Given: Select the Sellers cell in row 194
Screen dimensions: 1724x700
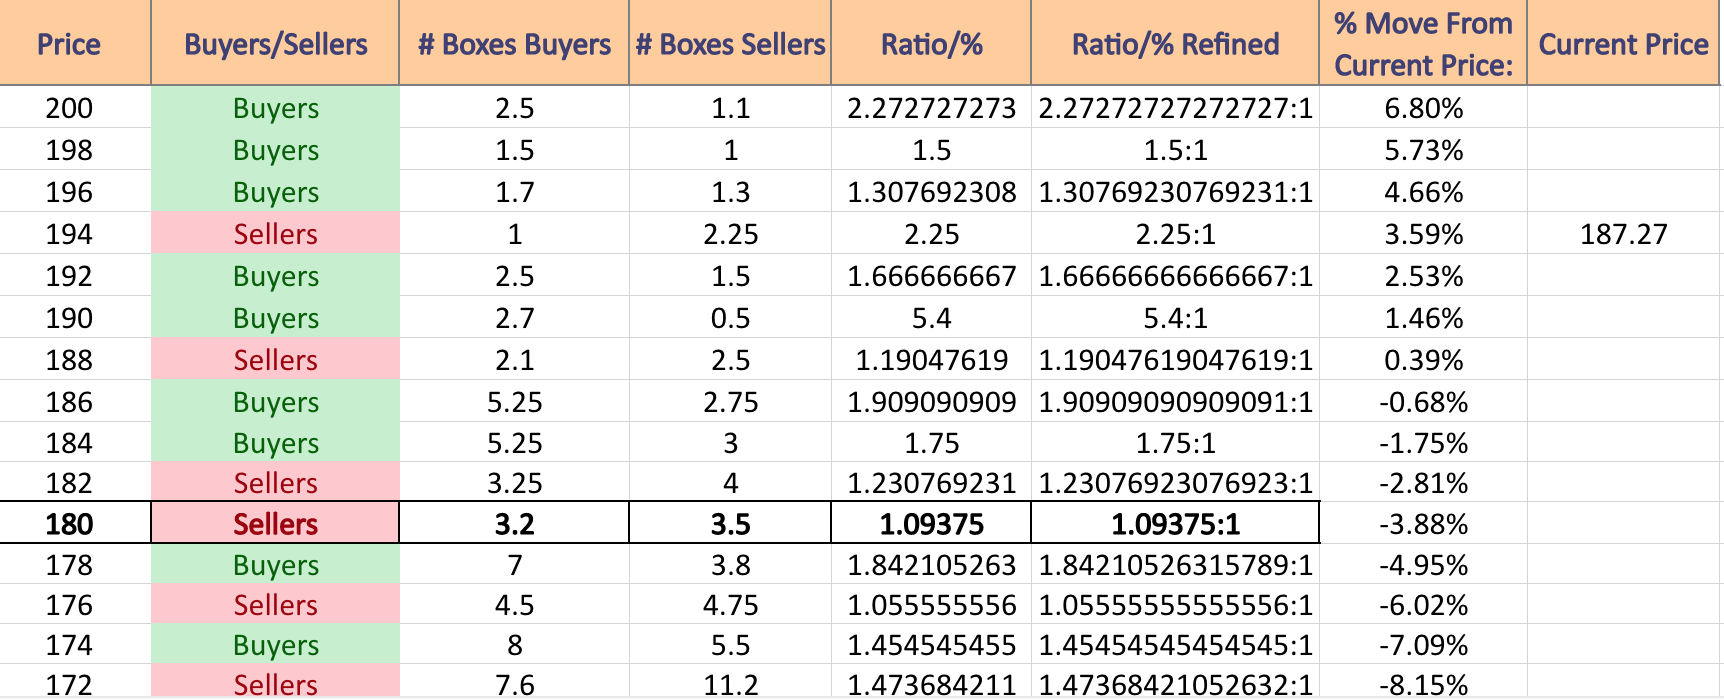Looking at the screenshot, I should [x=275, y=233].
